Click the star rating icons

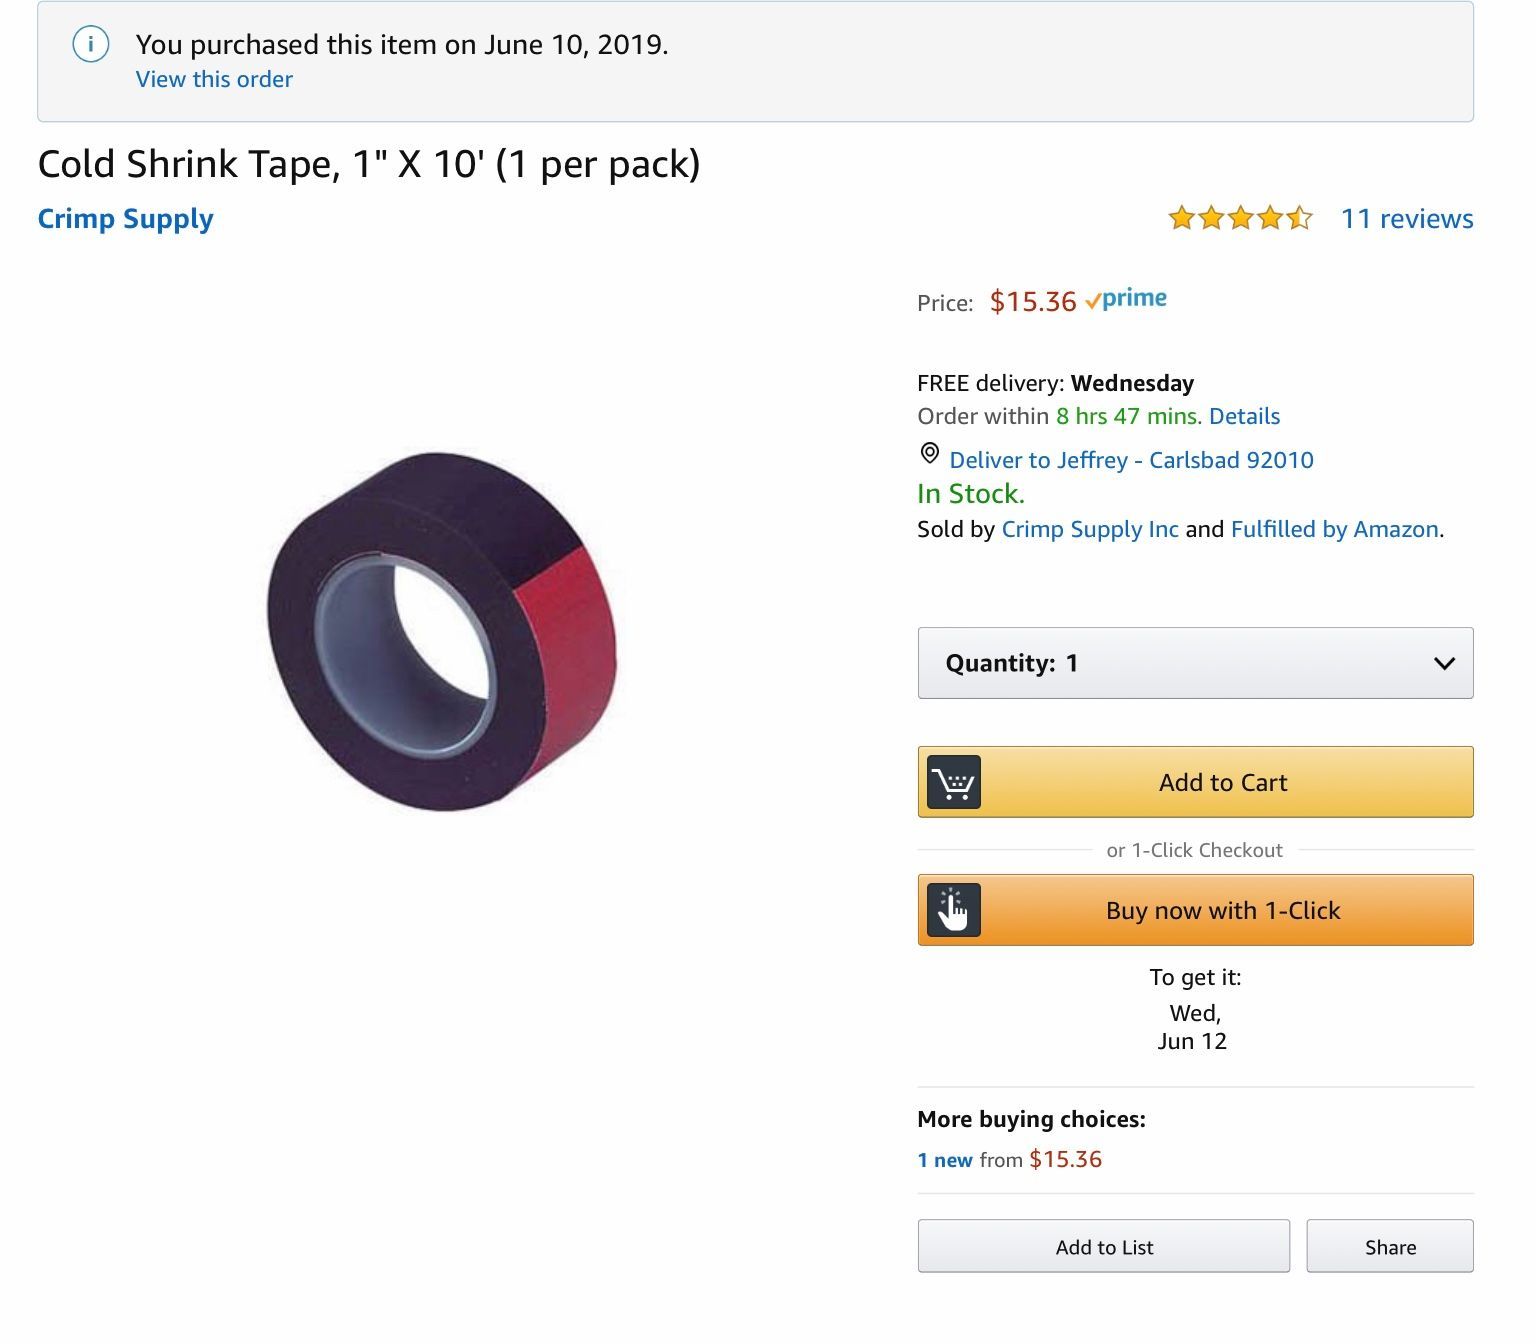tap(1240, 218)
